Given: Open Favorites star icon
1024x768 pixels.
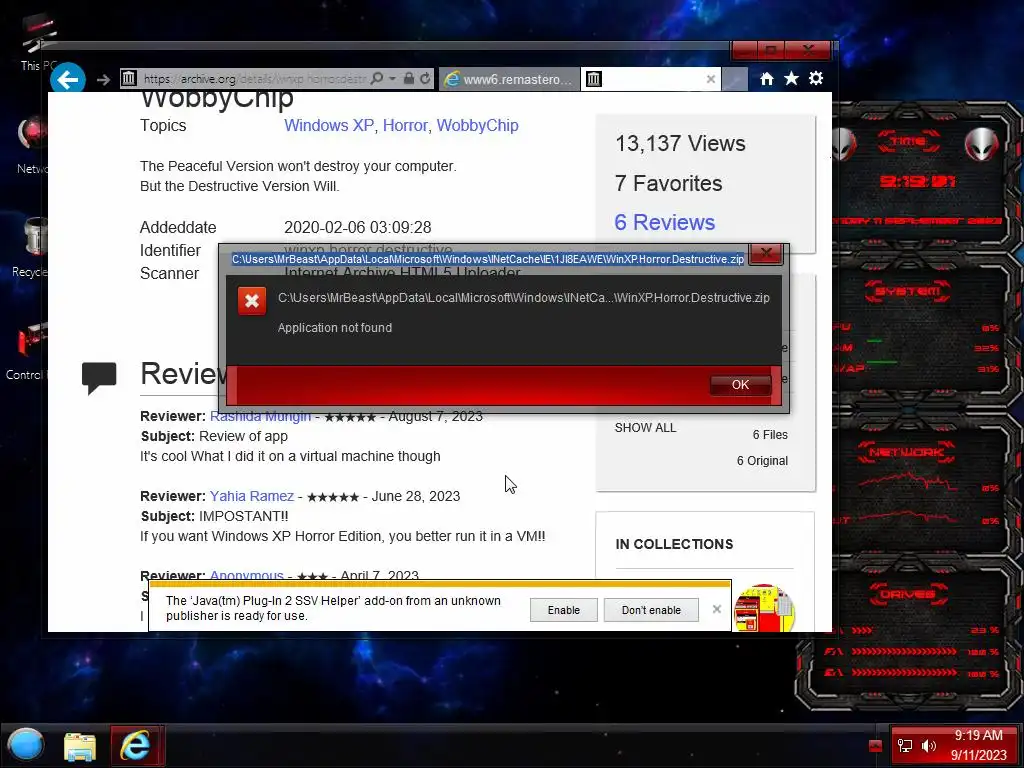Looking at the screenshot, I should tap(791, 79).
